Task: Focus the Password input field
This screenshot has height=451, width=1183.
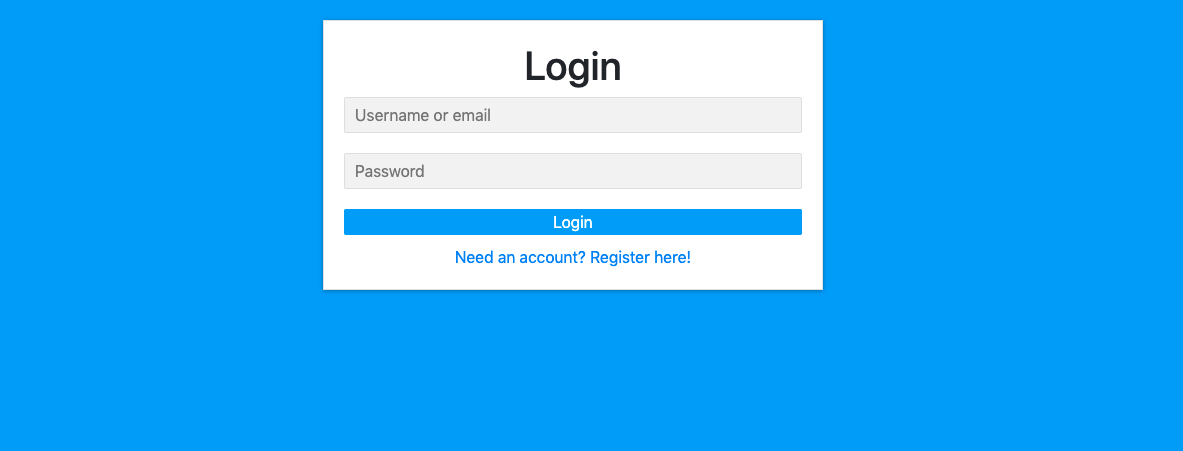Action: 573,171
